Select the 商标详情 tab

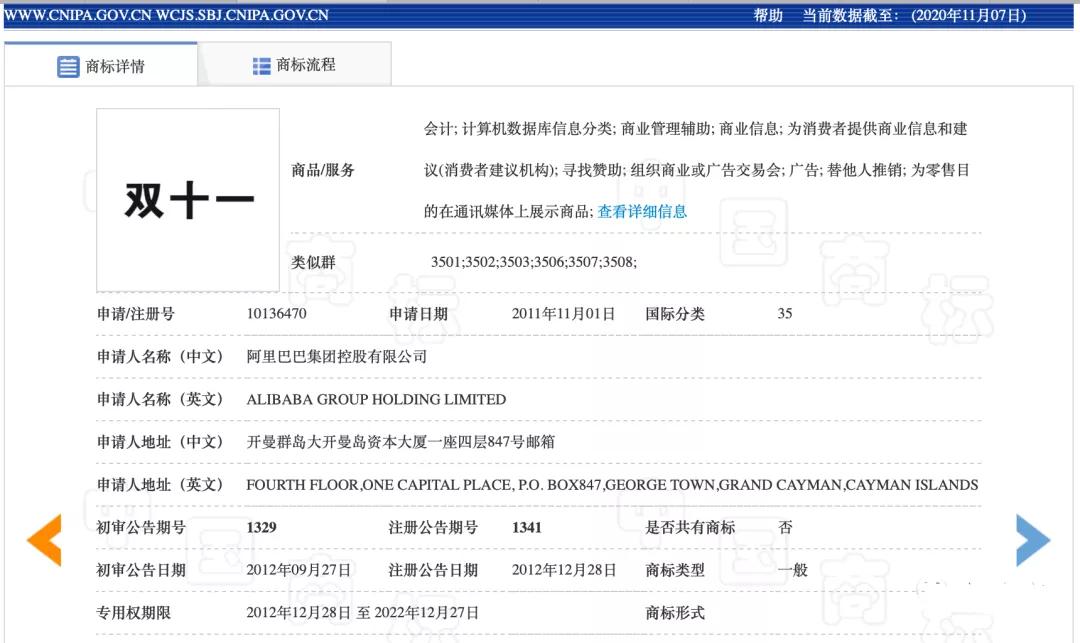click(113, 64)
